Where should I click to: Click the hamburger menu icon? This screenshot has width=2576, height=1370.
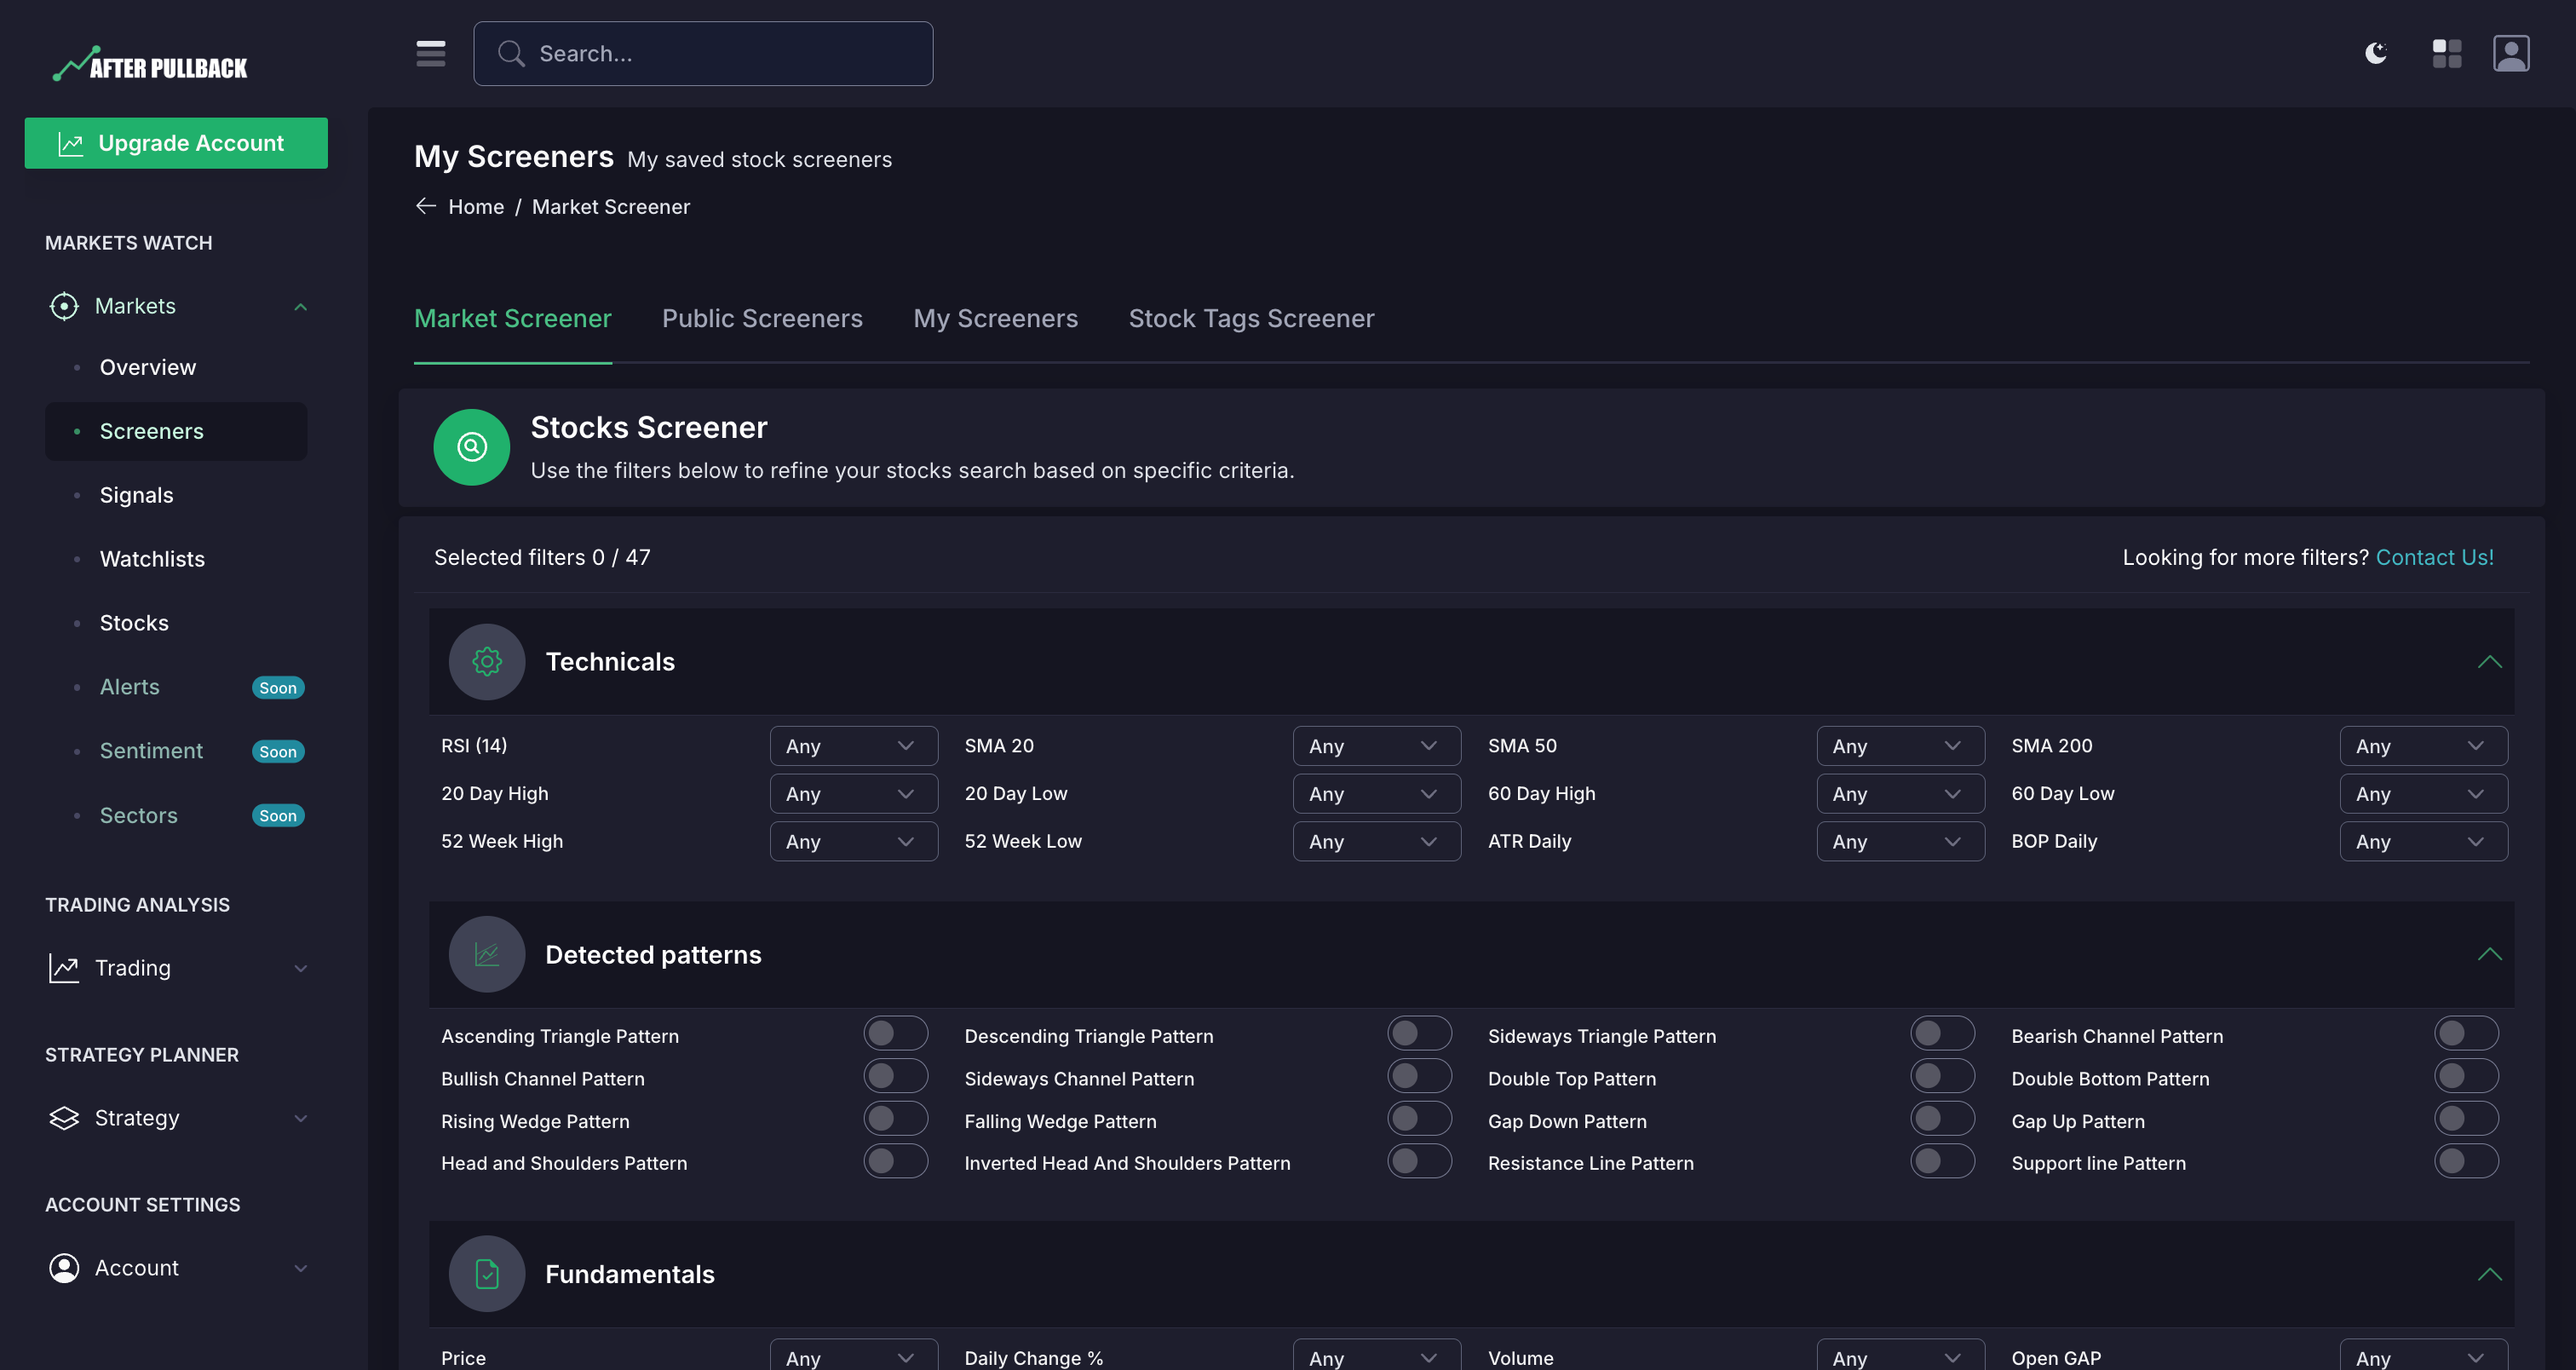[430, 53]
